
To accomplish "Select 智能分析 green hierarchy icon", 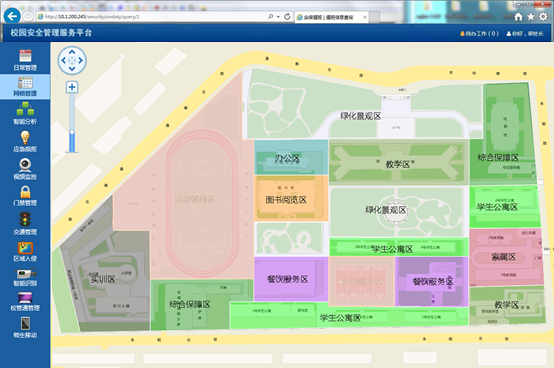I will (x=25, y=109).
